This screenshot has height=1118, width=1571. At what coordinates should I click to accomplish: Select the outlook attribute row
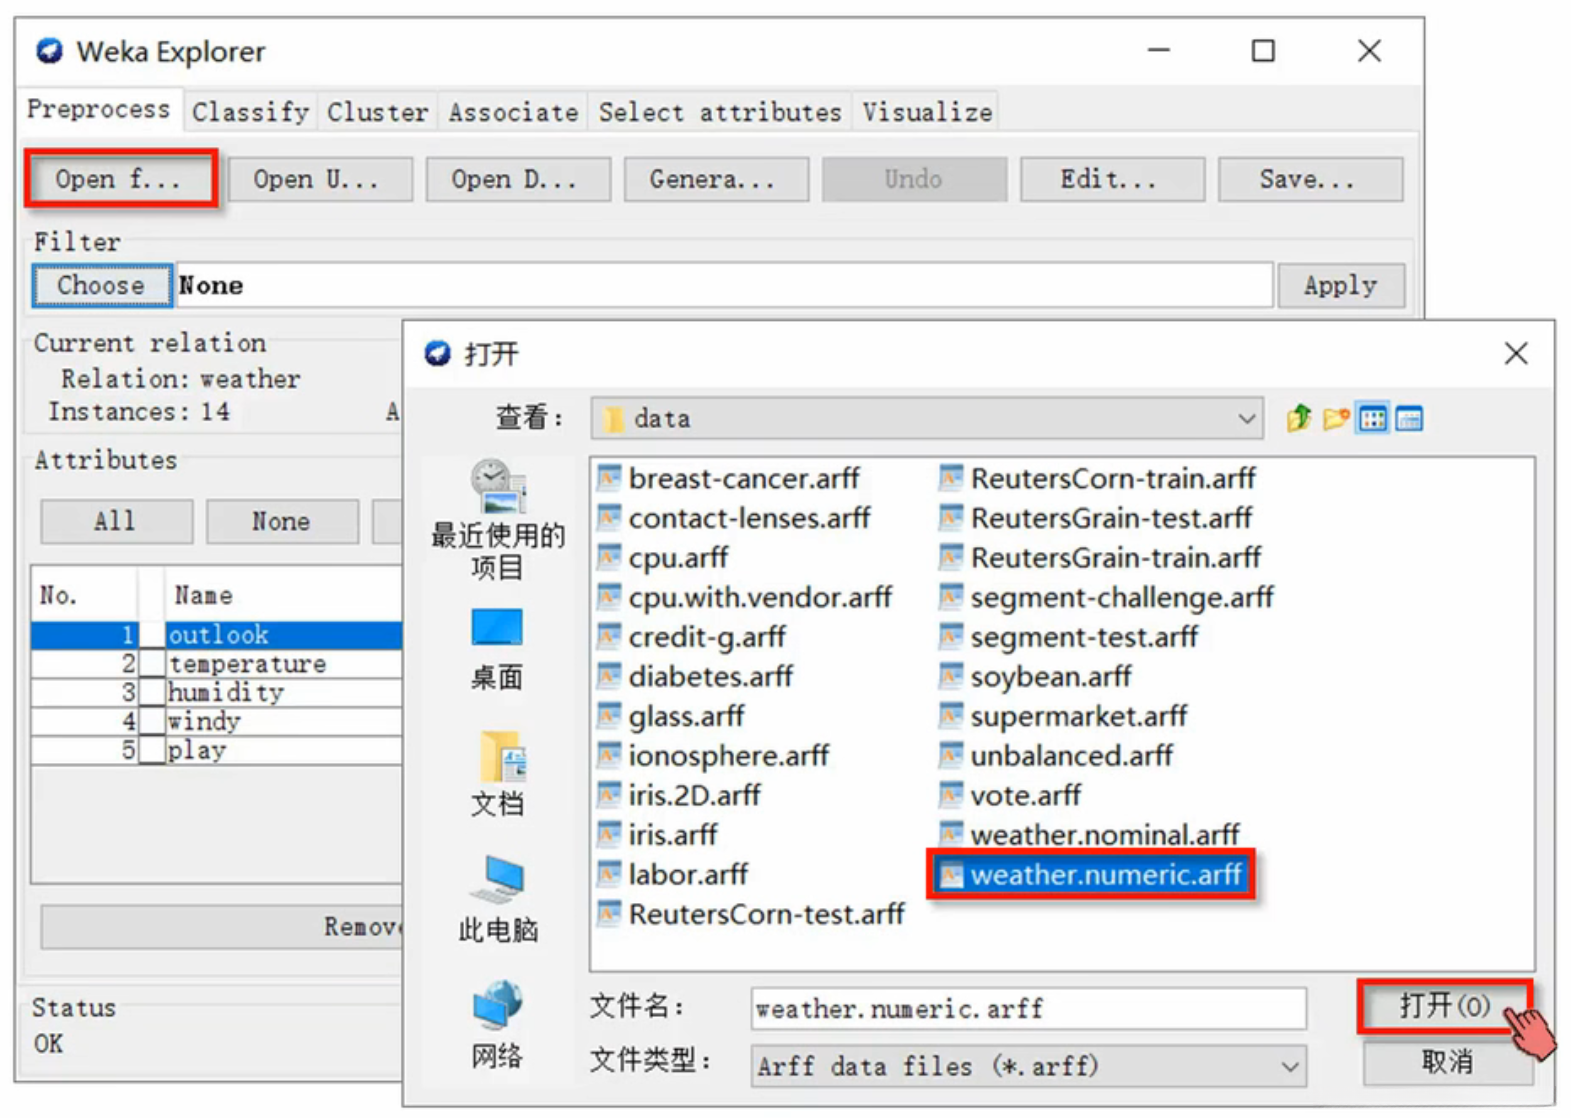[216, 635]
